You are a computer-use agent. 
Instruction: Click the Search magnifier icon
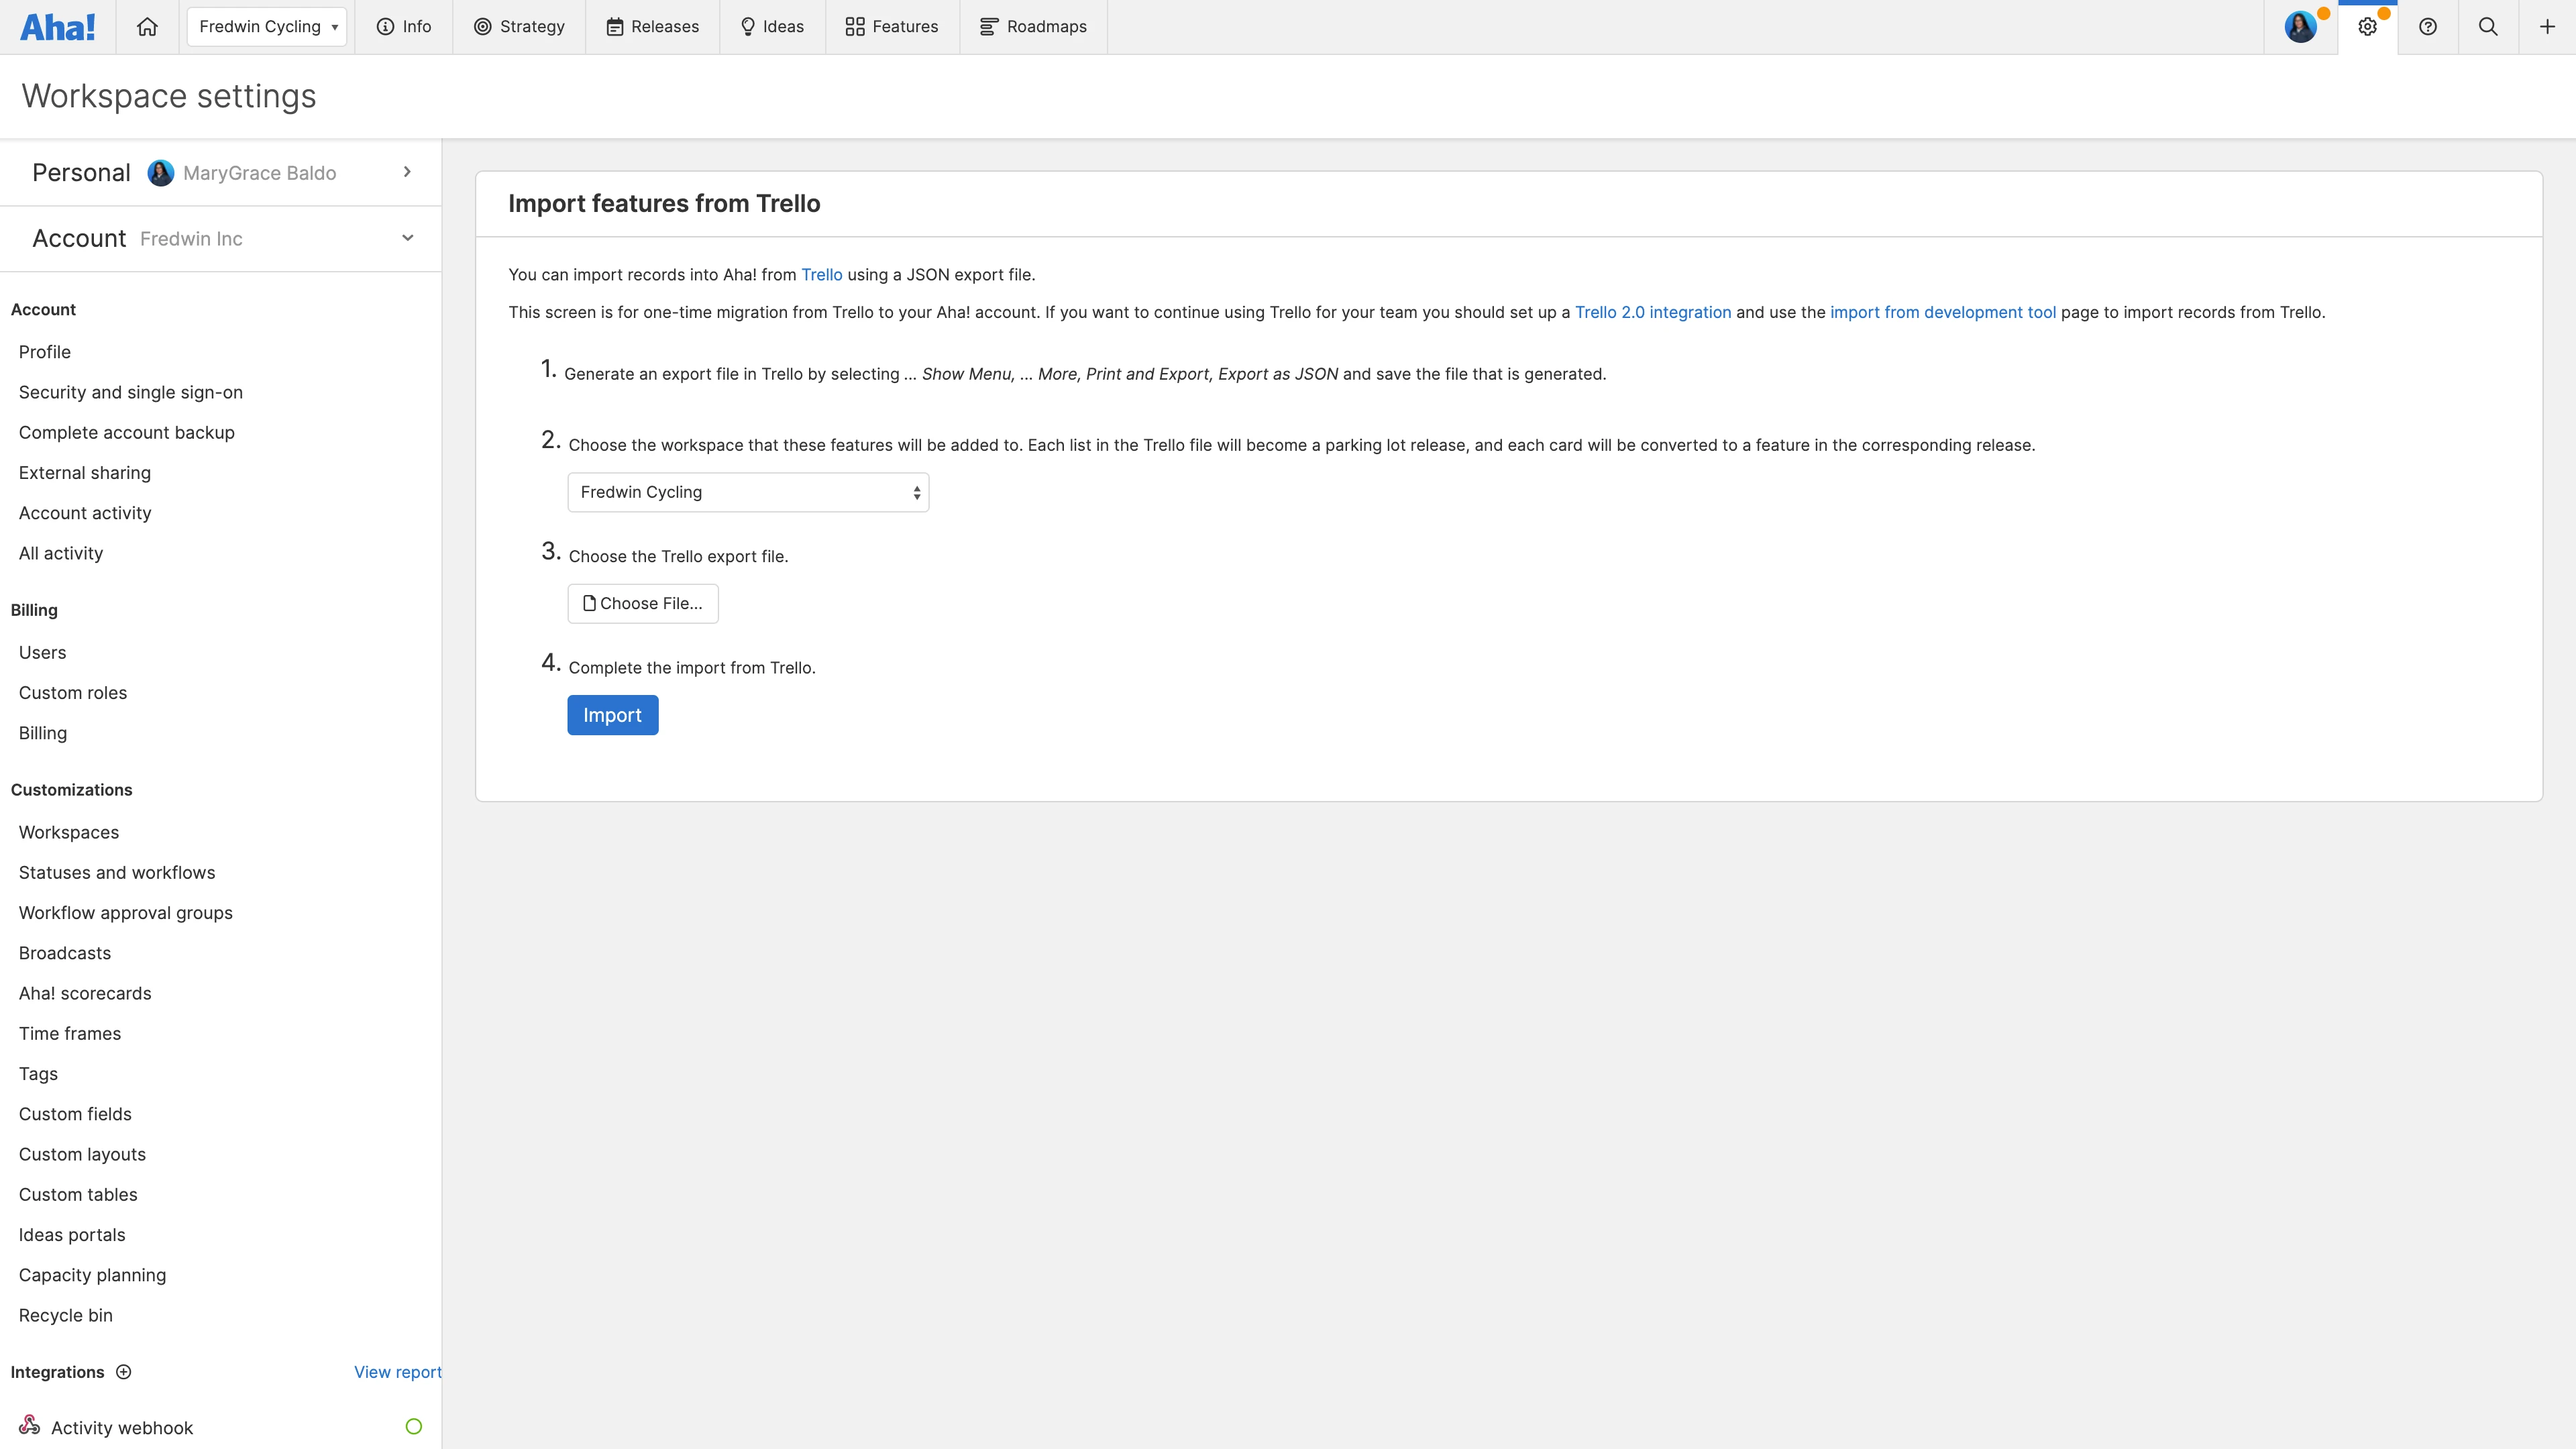click(2488, 27)
